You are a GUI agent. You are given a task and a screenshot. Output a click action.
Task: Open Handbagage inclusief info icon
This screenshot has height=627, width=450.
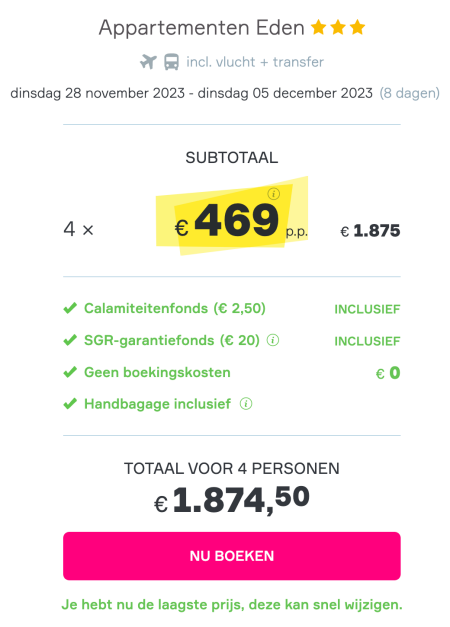[x=246, y=404]
